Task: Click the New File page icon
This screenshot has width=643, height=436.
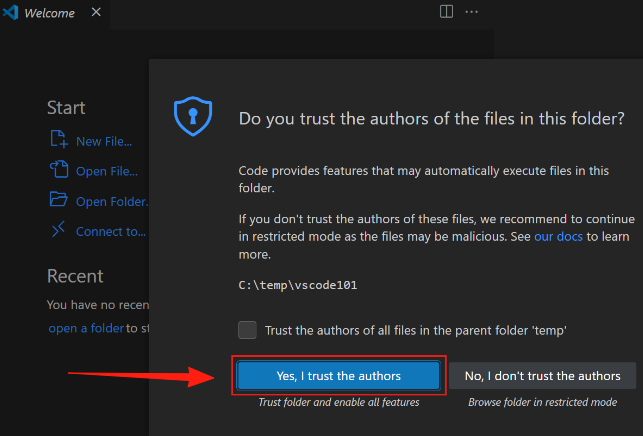Action: [58, 141]
